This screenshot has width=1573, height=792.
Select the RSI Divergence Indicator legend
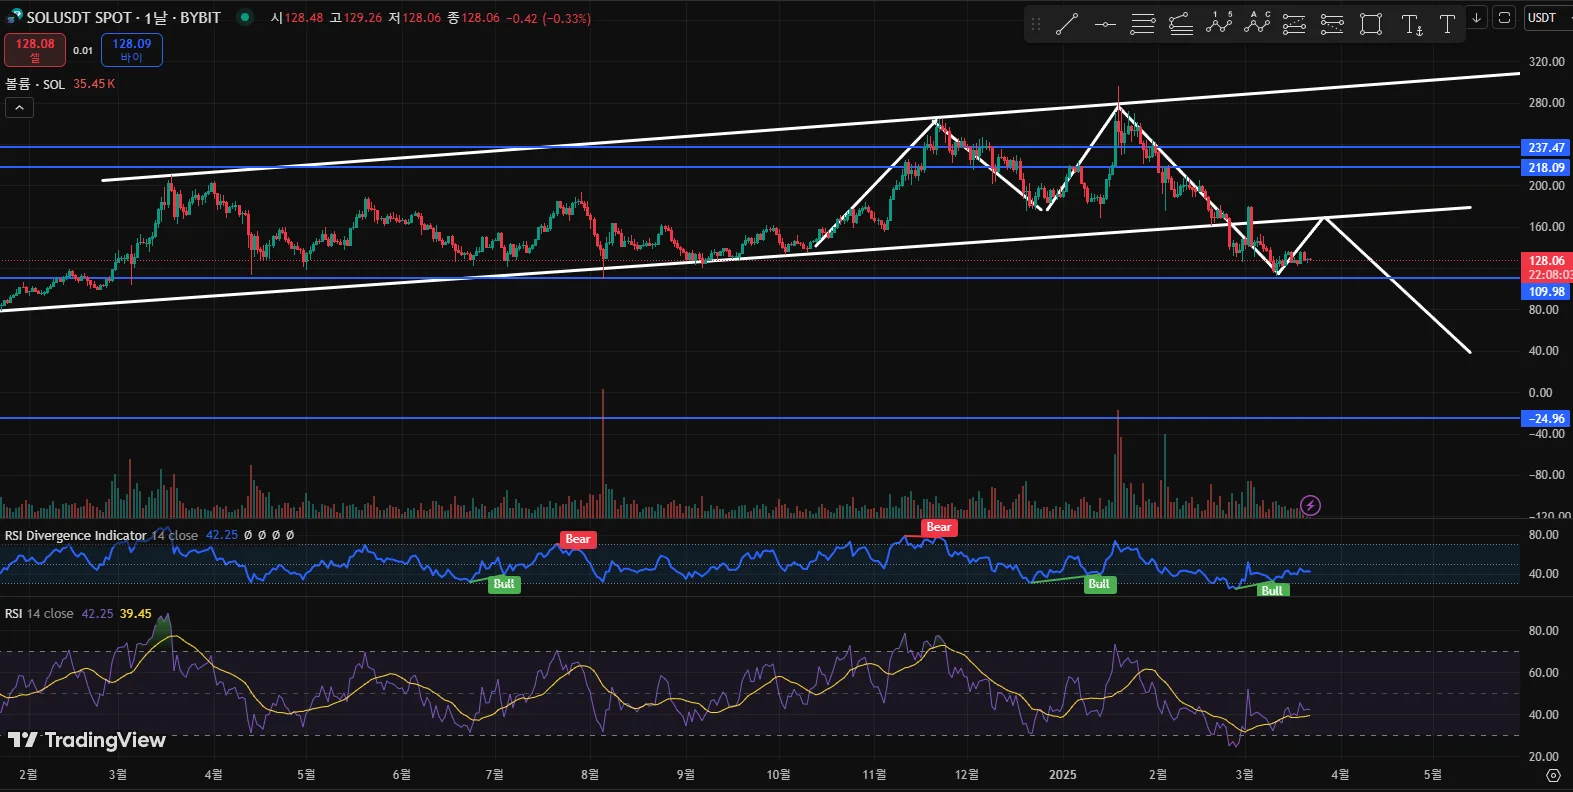(76, 535)
